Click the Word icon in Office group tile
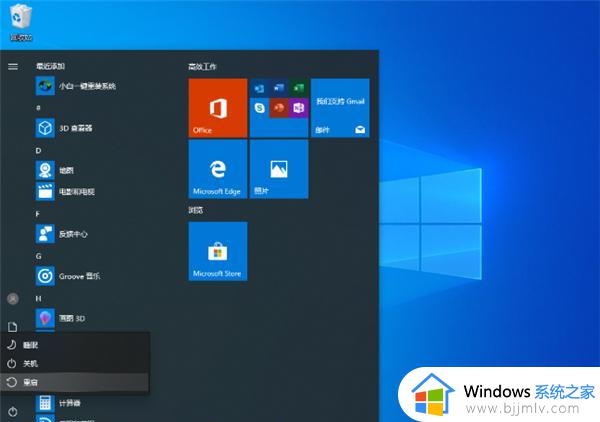The image size is (600, 422). pyautogui.click(x=279, y=88)
